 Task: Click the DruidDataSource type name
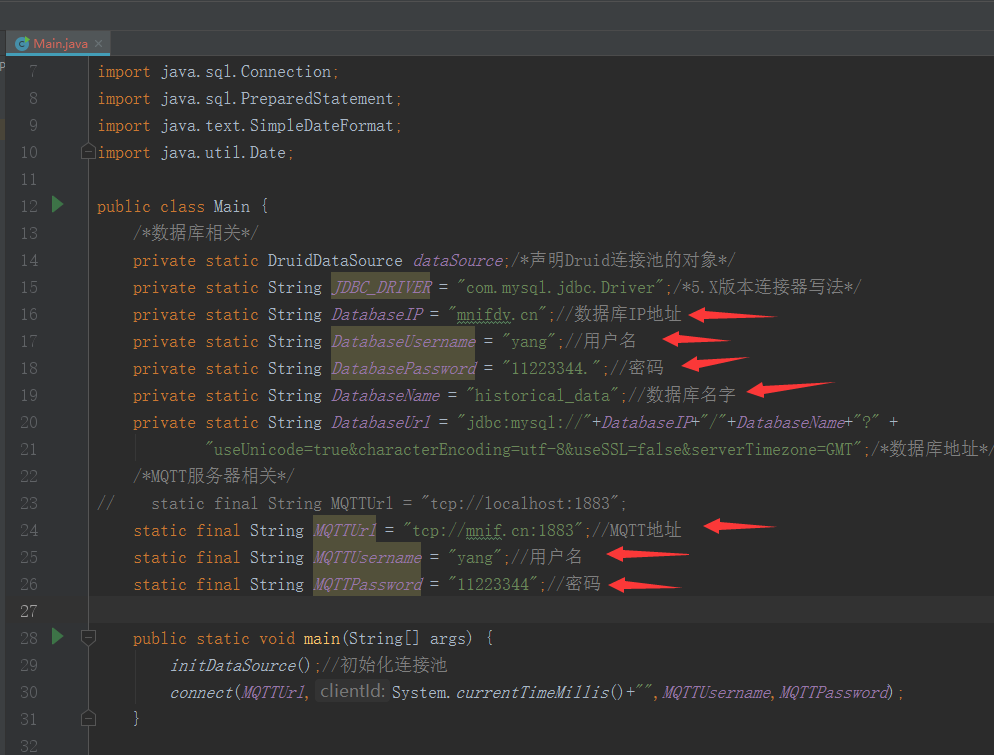click(x=335, y=261)
